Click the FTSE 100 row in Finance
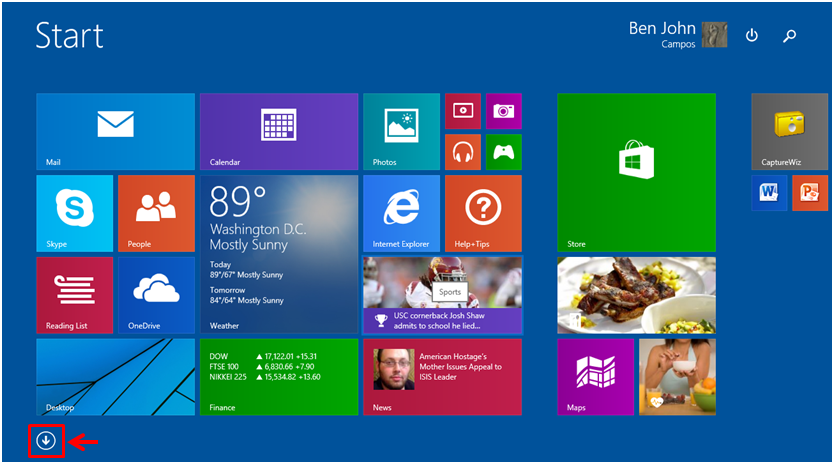833x463 pixels. 261,366
